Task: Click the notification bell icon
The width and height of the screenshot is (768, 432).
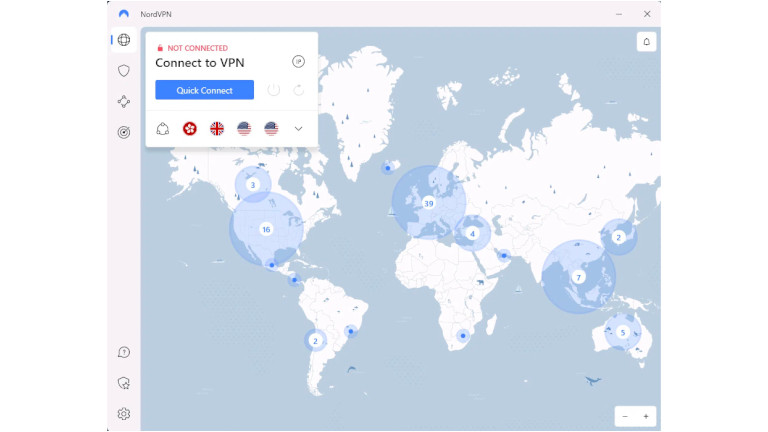Action: 647,42
